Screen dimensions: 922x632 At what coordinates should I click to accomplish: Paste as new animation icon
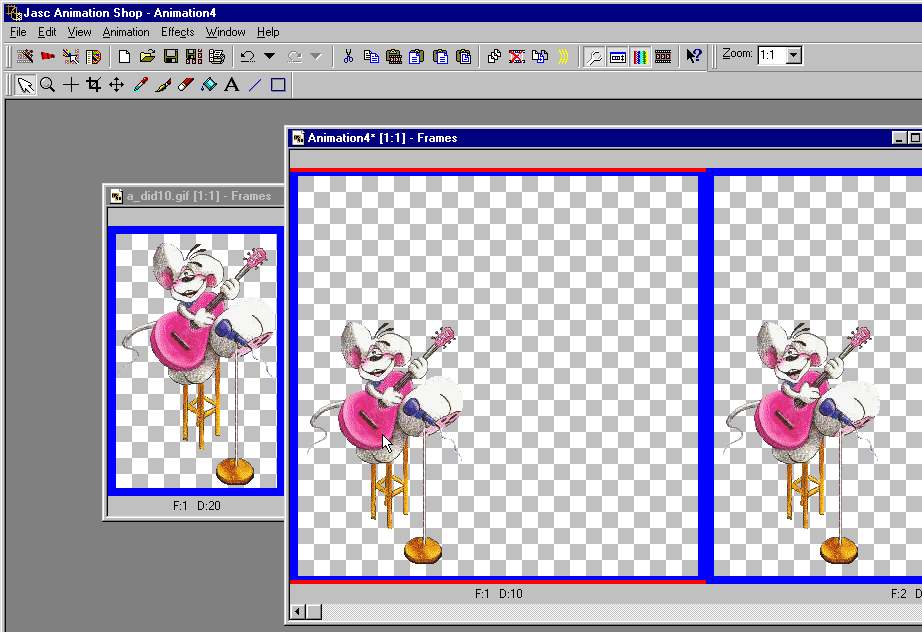click(394, 56)
